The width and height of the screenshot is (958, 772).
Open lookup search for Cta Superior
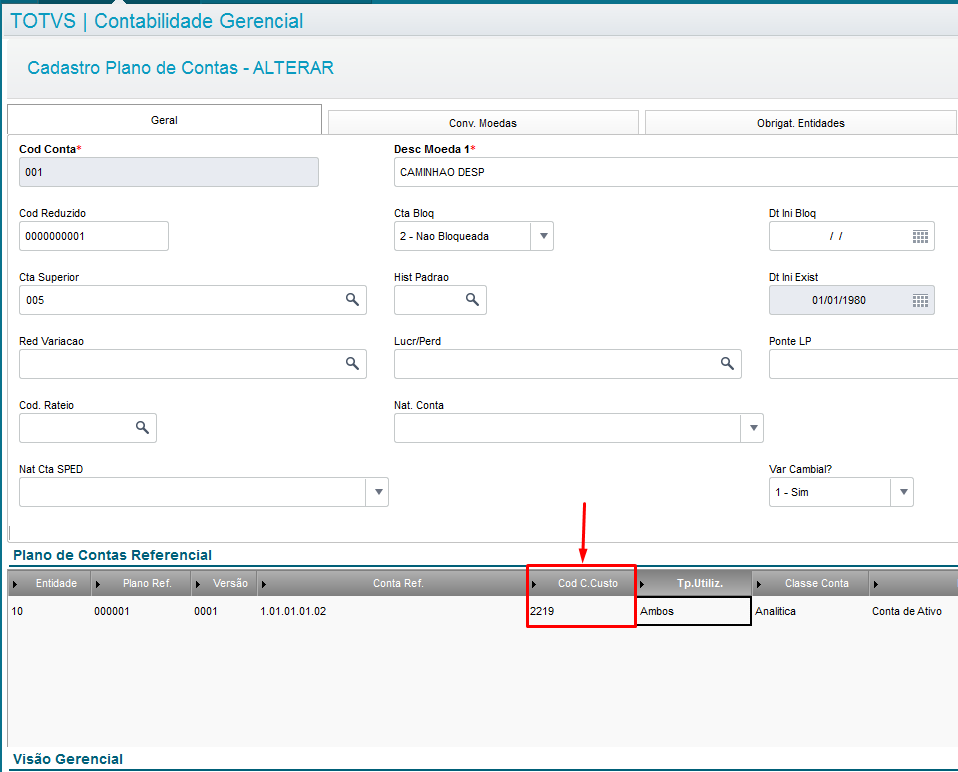tap(352, 299)
